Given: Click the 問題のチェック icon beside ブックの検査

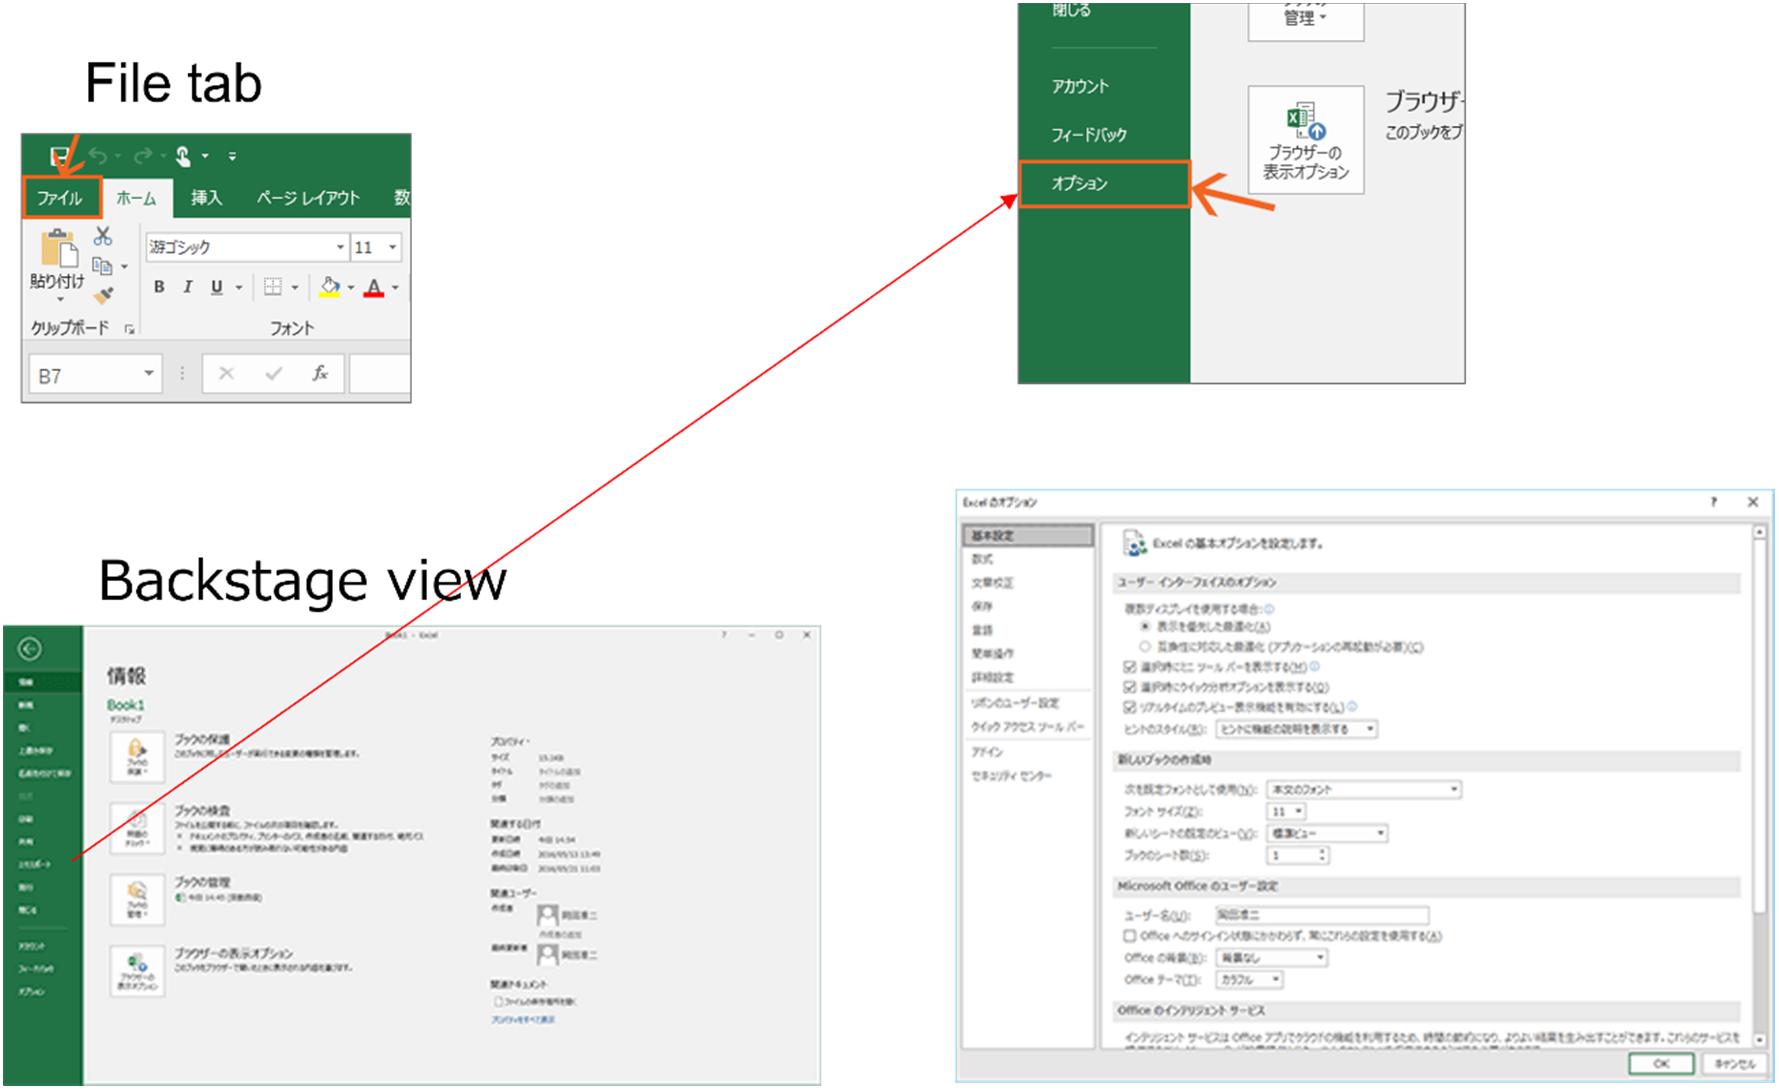Looking at the screenshot, I should (x=137, y=827).
